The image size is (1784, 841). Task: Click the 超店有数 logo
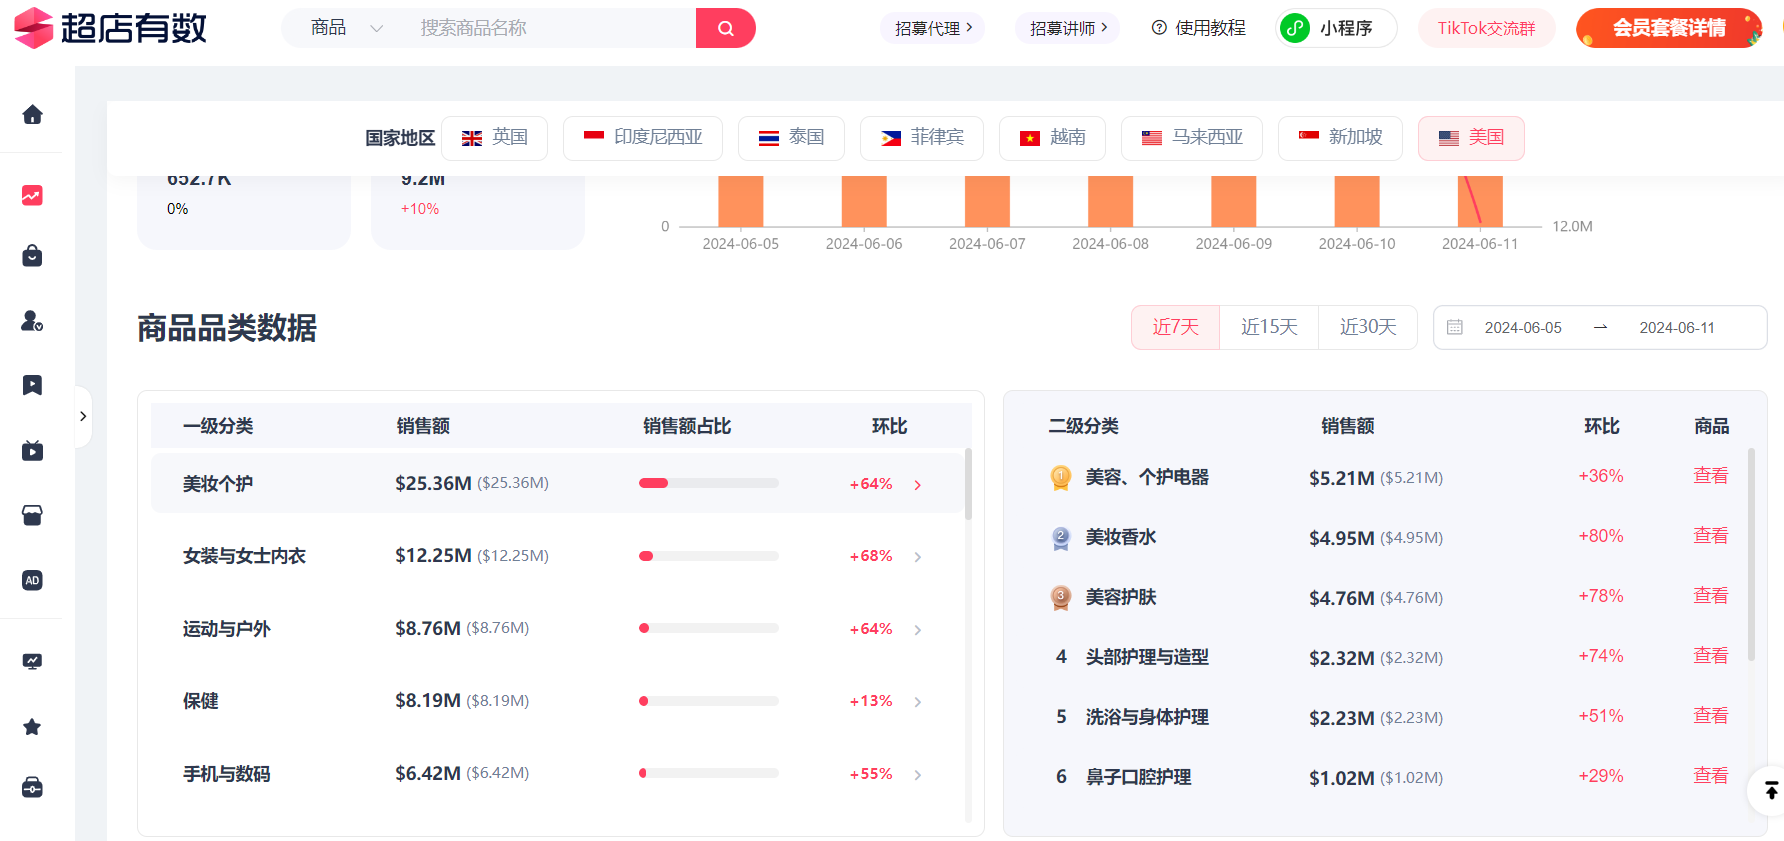[x=110, y=28]
